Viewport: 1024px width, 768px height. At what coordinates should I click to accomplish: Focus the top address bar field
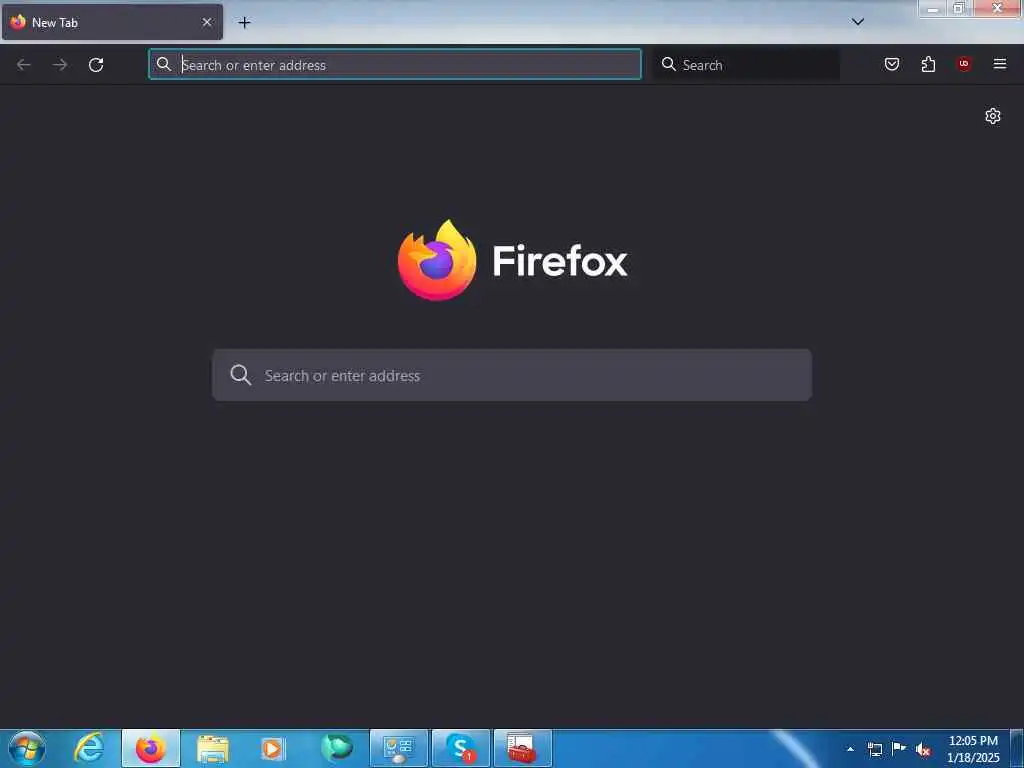(x=395, y=64)
